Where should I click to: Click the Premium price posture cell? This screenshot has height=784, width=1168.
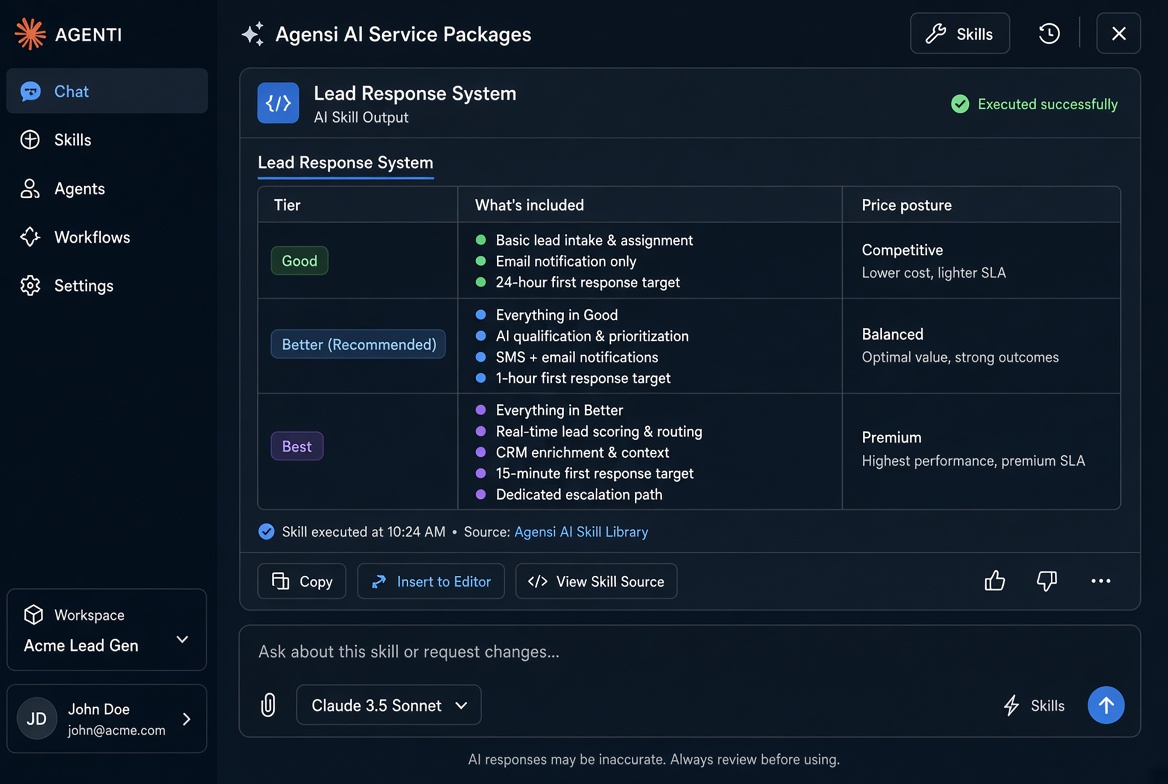(x=981, y=452)
